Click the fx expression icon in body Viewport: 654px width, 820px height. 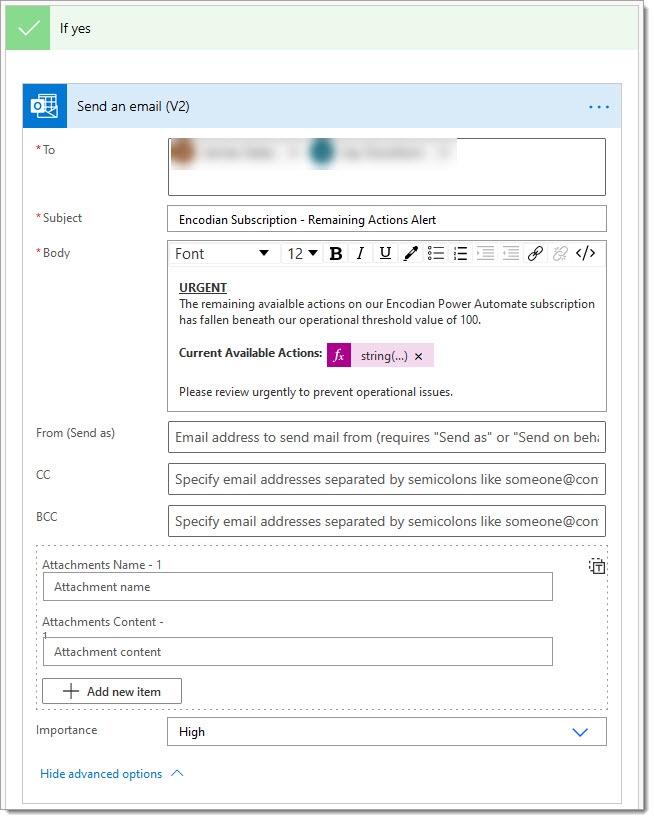[339, 356]
